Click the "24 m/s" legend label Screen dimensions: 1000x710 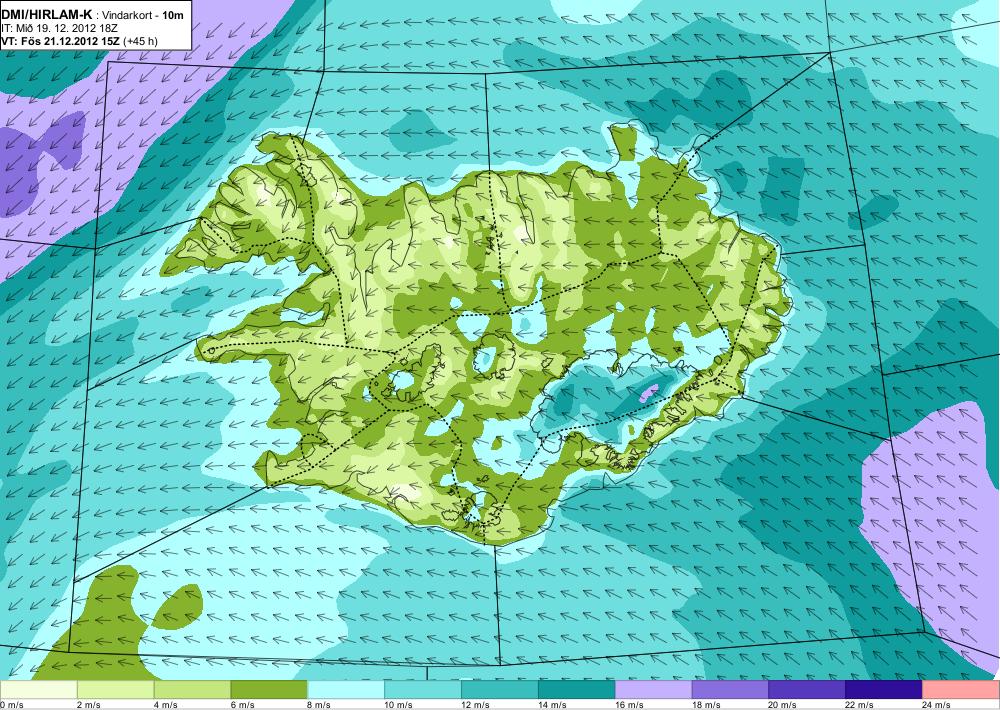pos(937,705)
